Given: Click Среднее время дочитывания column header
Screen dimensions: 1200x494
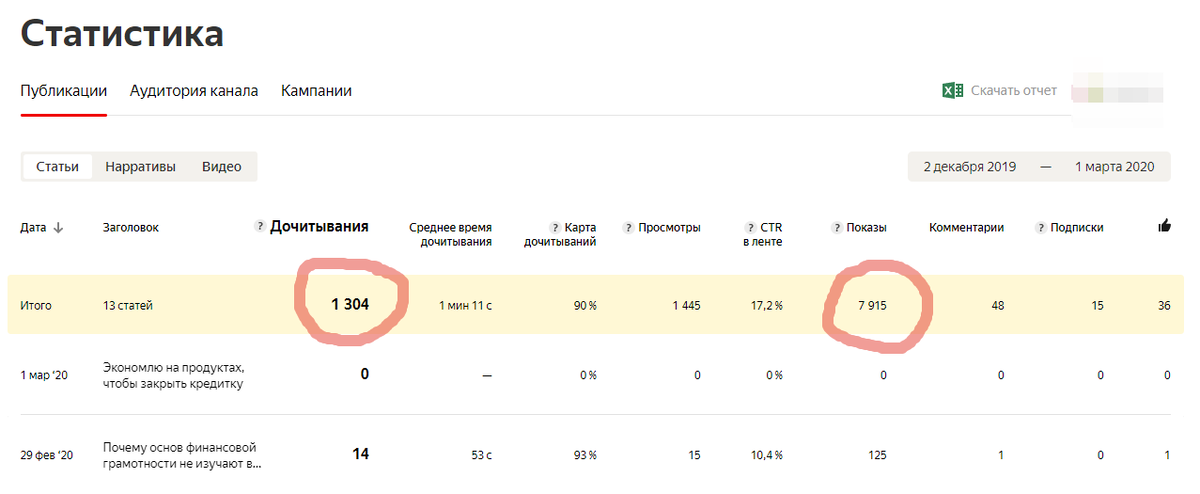Looking at the screenshot, I should pos(450,234).
